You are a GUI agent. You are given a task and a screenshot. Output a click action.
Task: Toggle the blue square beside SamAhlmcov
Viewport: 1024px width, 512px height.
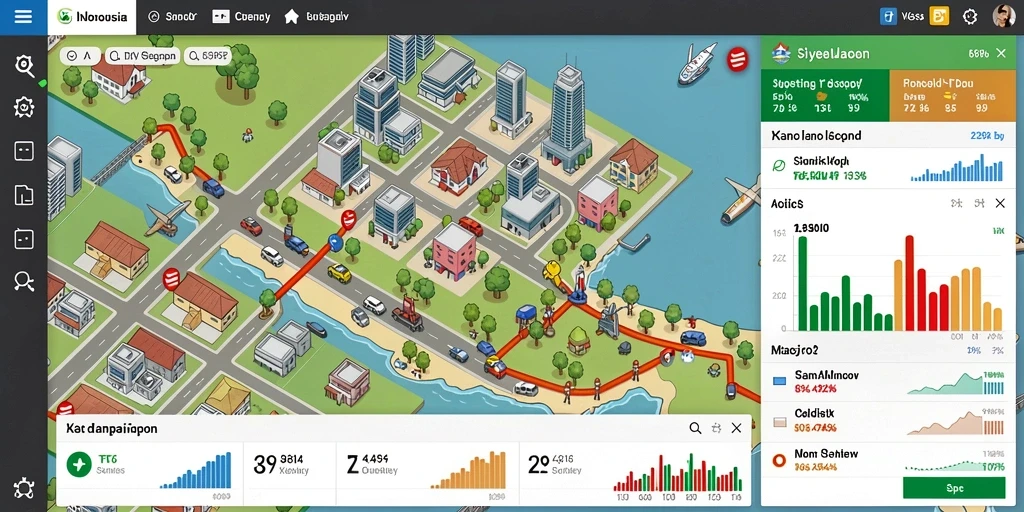pyautogui.click(x=778, y=381)
